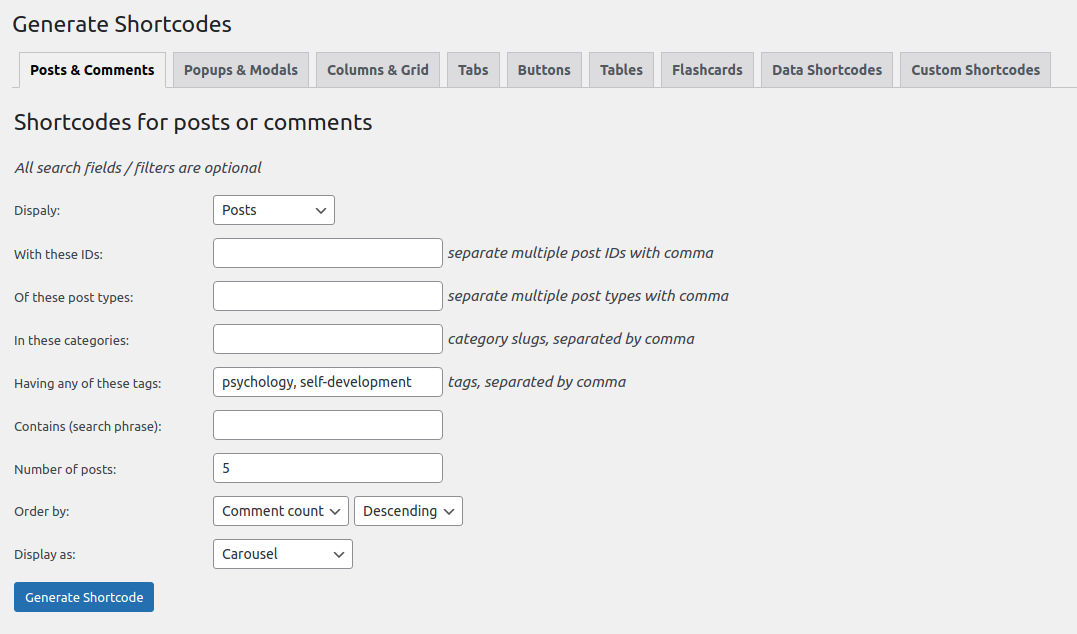Focus the With these IDs field
The width and height of the screenshot is (1077, 634).
(x=327, y=253)
